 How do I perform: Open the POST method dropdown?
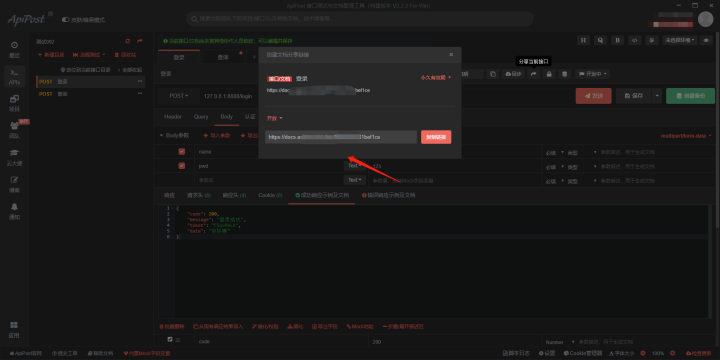pos(179,96)
